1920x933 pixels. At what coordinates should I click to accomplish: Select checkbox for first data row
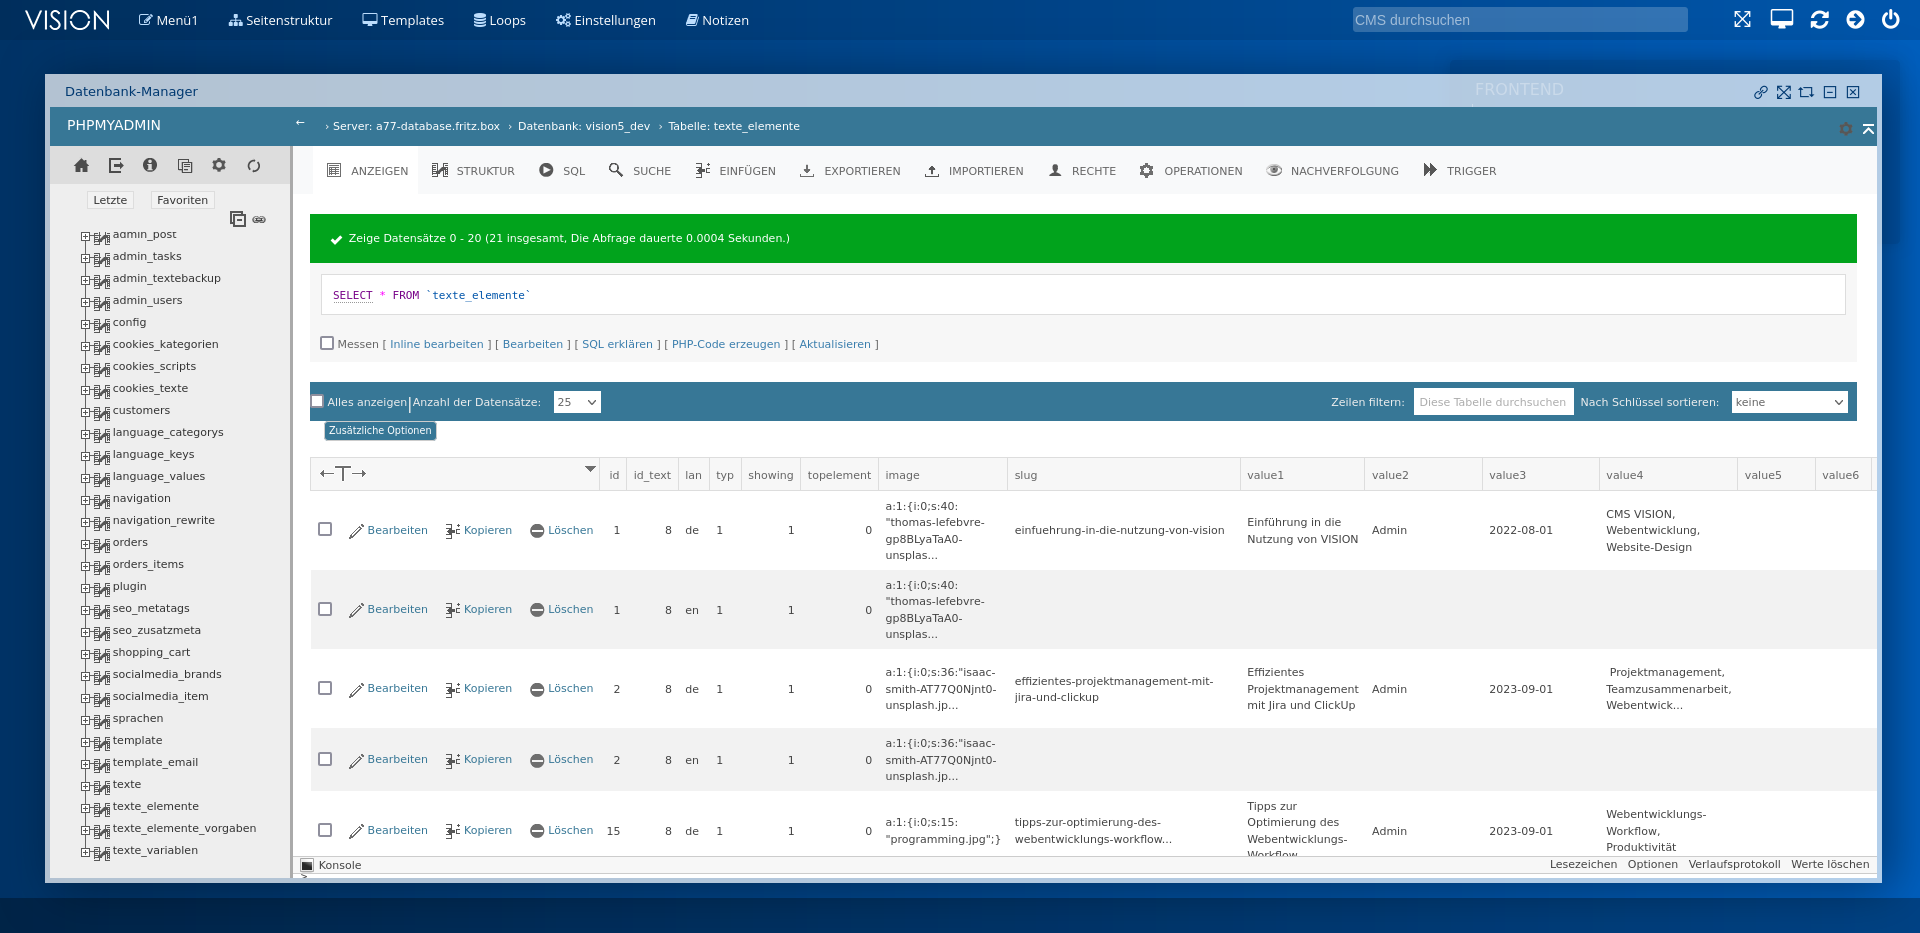coord(325,529)
